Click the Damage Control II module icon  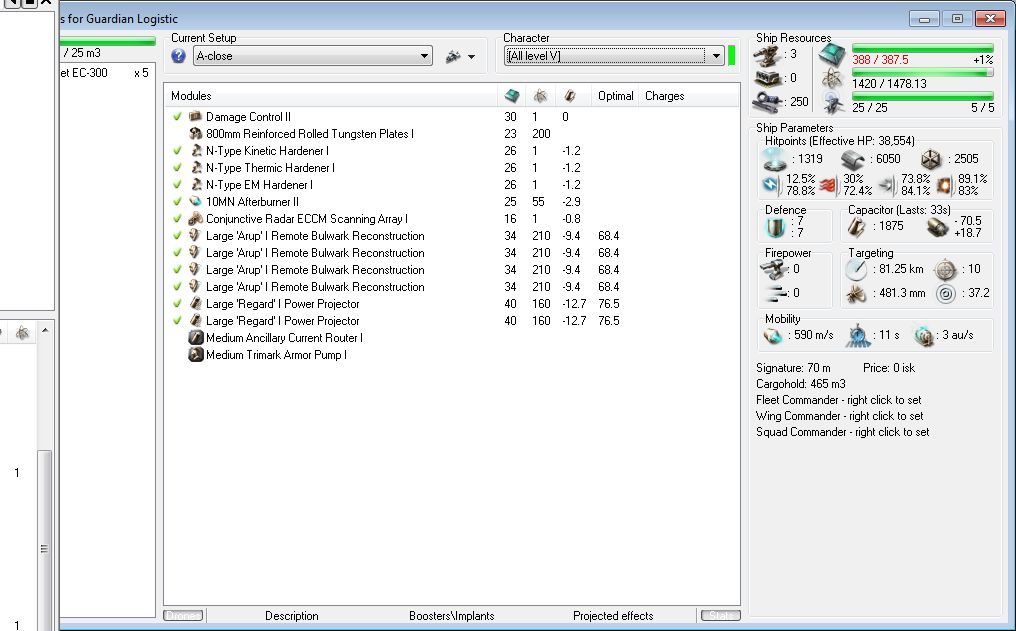click(195, 117)
